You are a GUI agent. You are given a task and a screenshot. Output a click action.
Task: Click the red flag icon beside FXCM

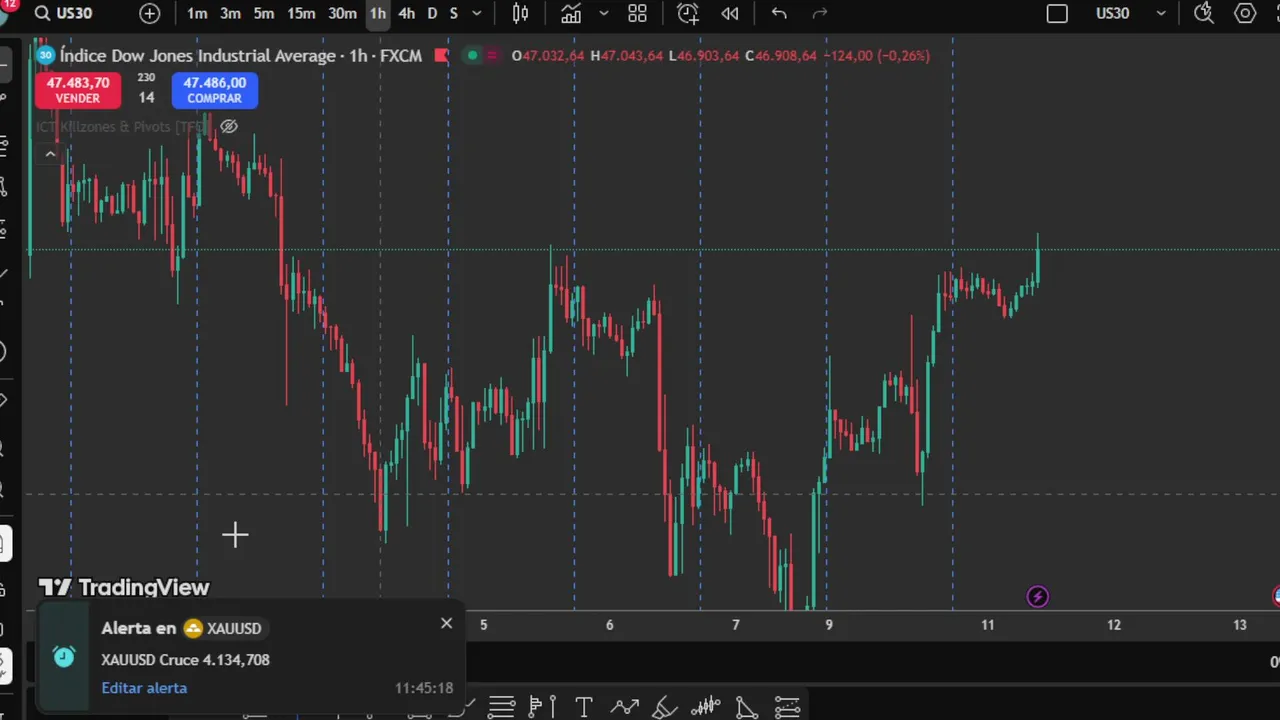click(x=441, y=55)
